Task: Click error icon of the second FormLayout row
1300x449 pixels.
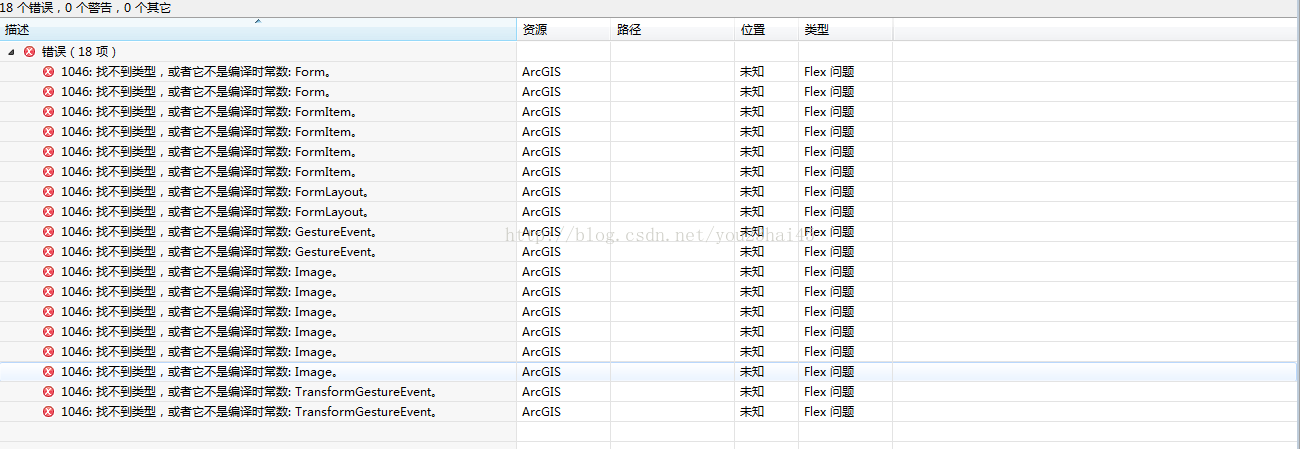Action: [x=49, y=211]
